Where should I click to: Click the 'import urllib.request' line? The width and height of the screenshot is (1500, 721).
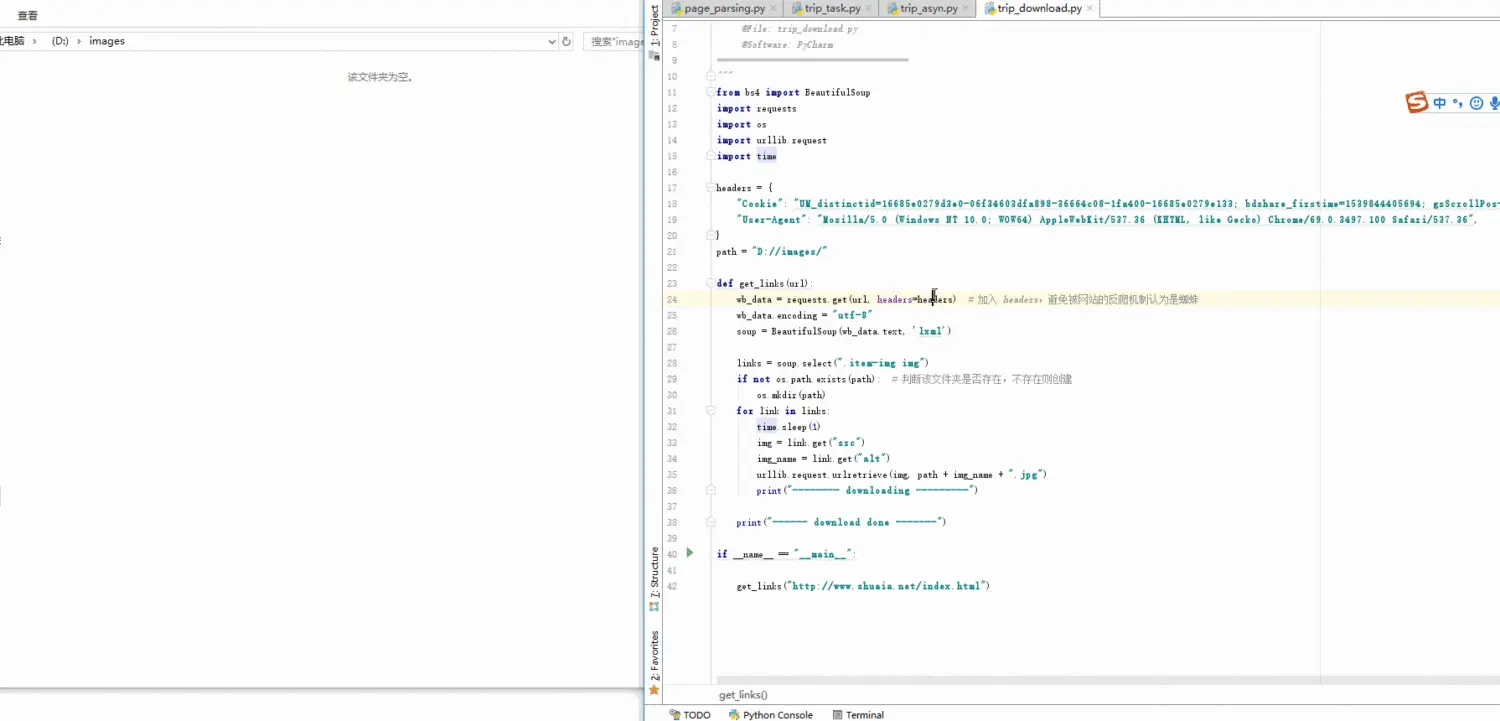pyautogui.click(x=772, y=140)
